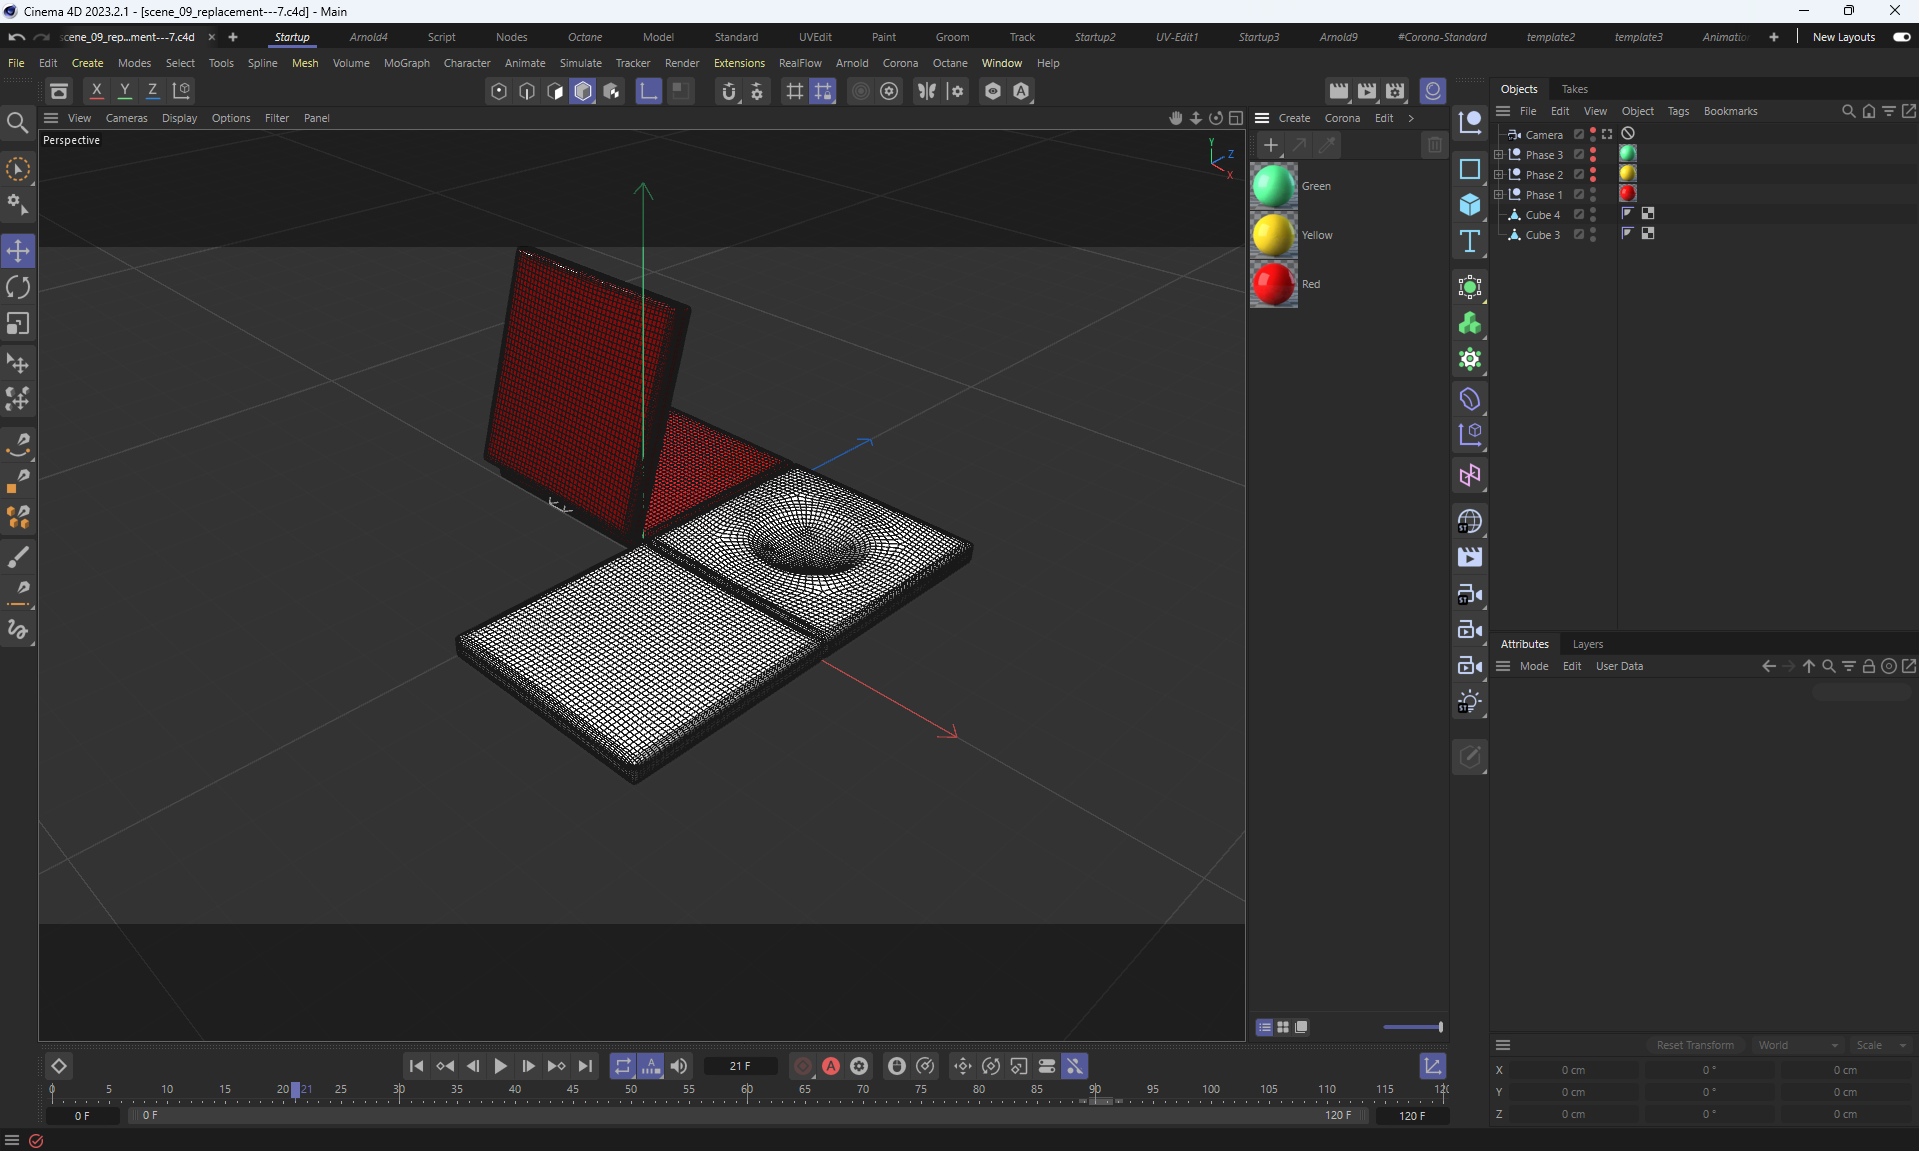Switch to the Takes tab
Viewport: 1919px width, 1151px height.
[1574, 89]
